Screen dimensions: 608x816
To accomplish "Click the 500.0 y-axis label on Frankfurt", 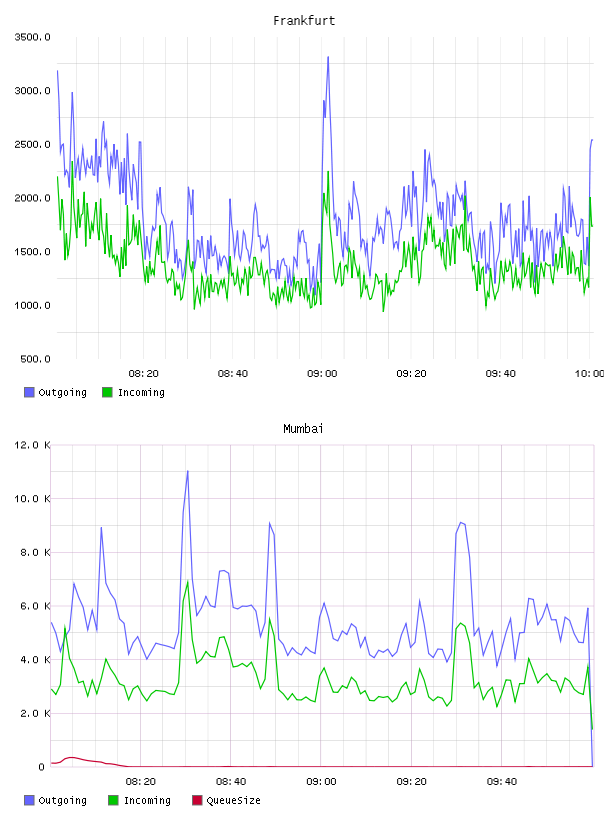I will pyautogui.click(x=35, y=359).
